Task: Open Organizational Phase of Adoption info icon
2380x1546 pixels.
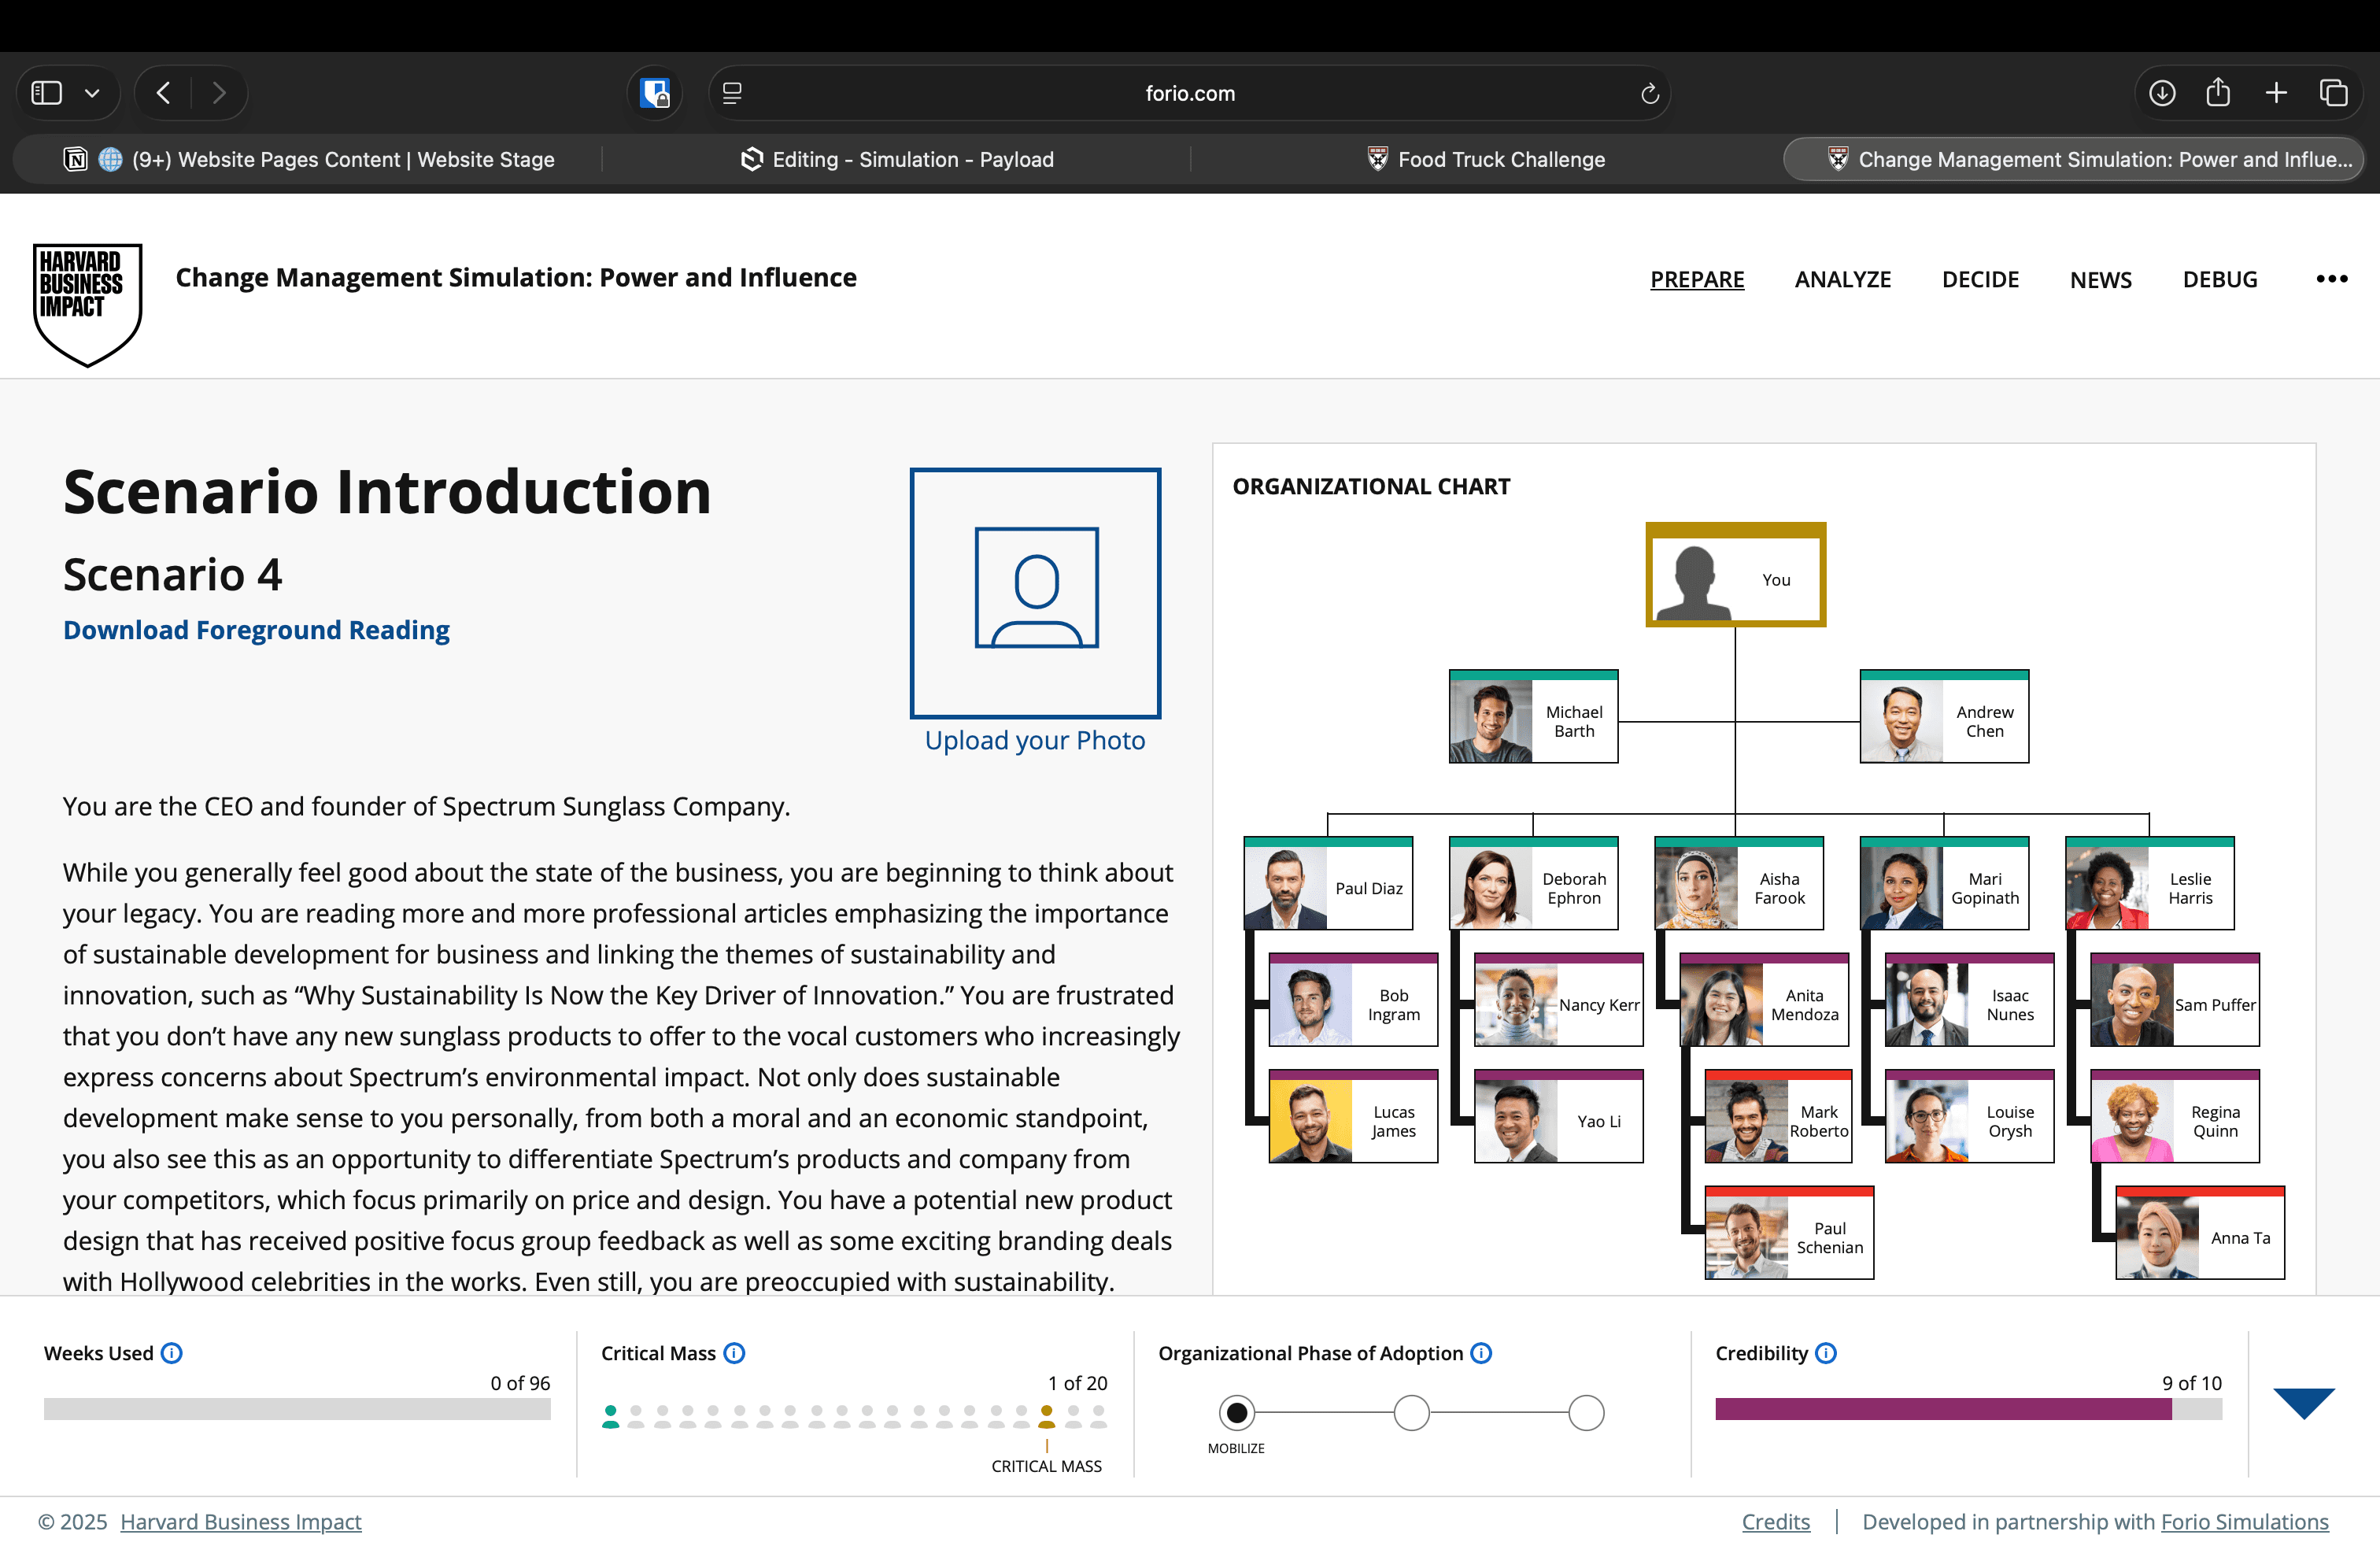Action: (x=1481, y=1353)
